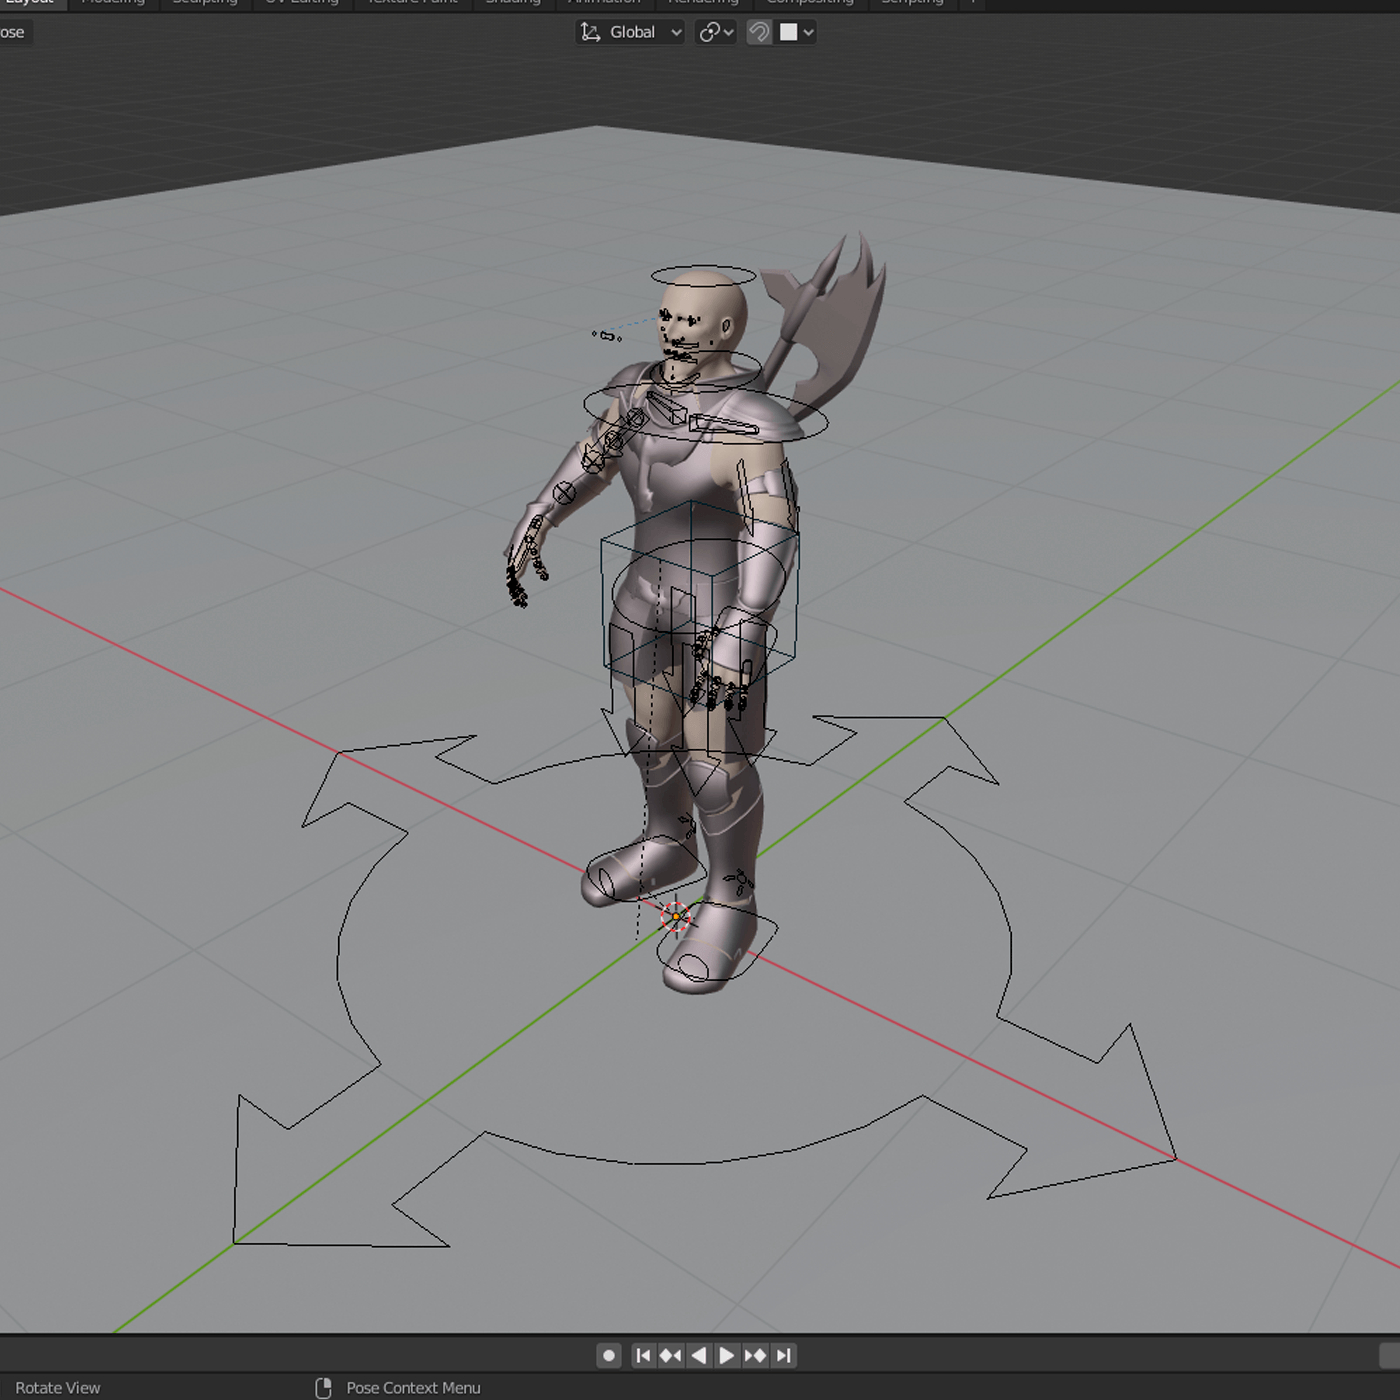Open the pivot point dropdown chevron
The height and width of the screenshot is (1400, 1400).
point(728,32)
